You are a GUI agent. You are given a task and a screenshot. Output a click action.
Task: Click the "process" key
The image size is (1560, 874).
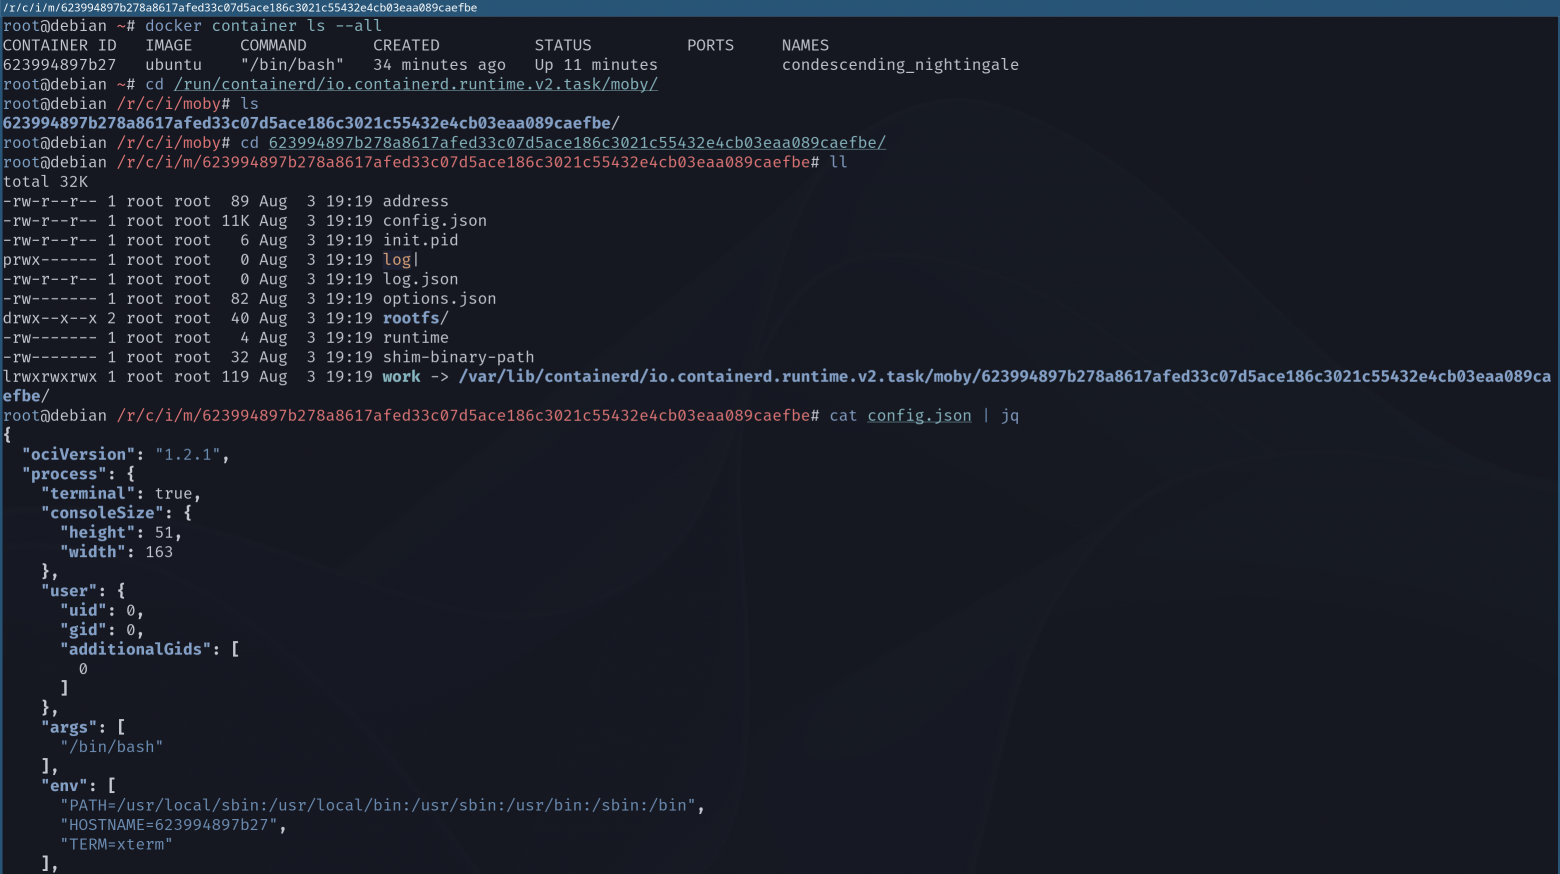(64, 474)
